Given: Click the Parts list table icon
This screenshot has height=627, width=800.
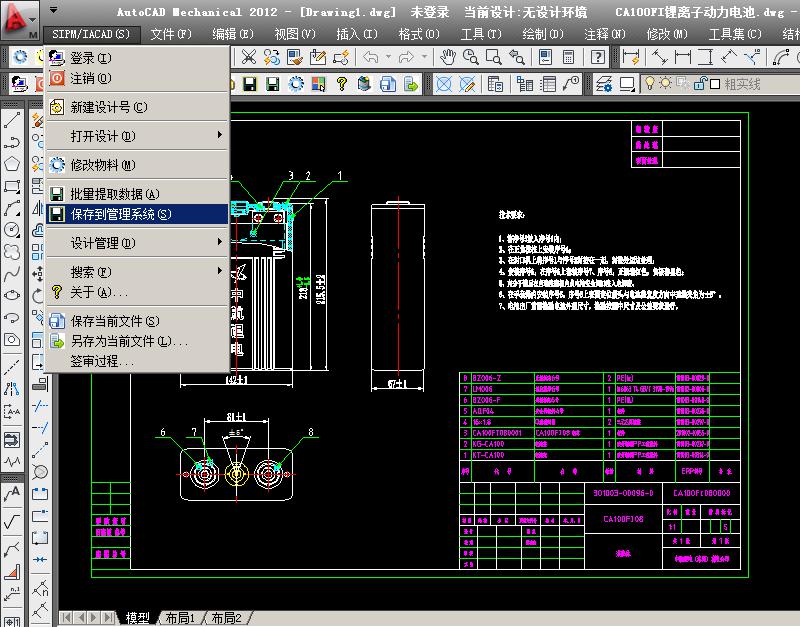Looking at the screenshot, I should click(548, 84).
